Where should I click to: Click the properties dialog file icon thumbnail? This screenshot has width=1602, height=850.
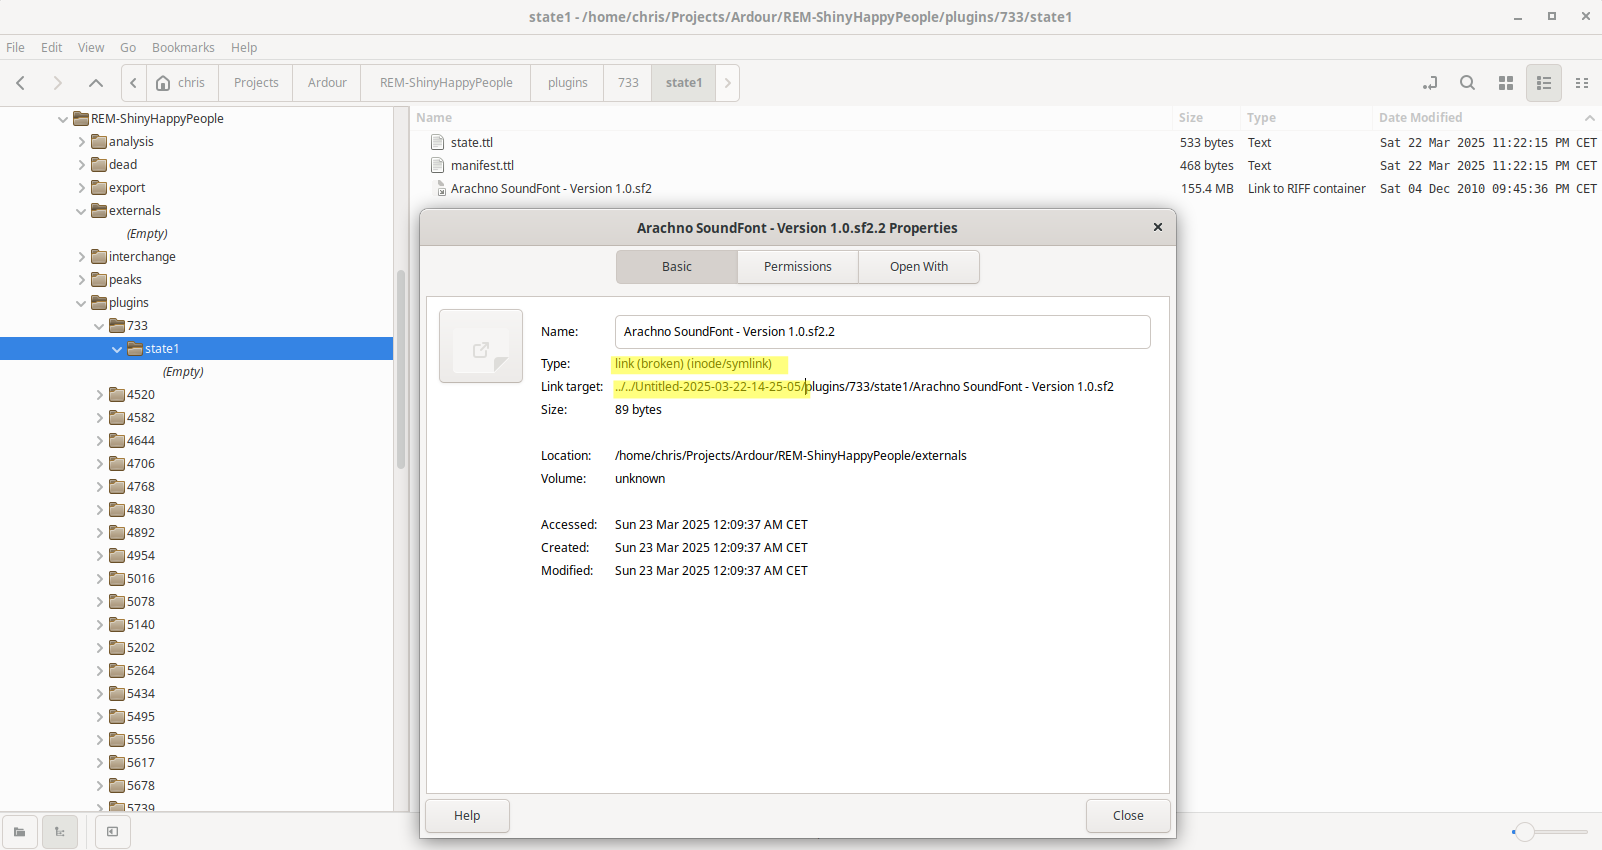[x=481, y=346]
